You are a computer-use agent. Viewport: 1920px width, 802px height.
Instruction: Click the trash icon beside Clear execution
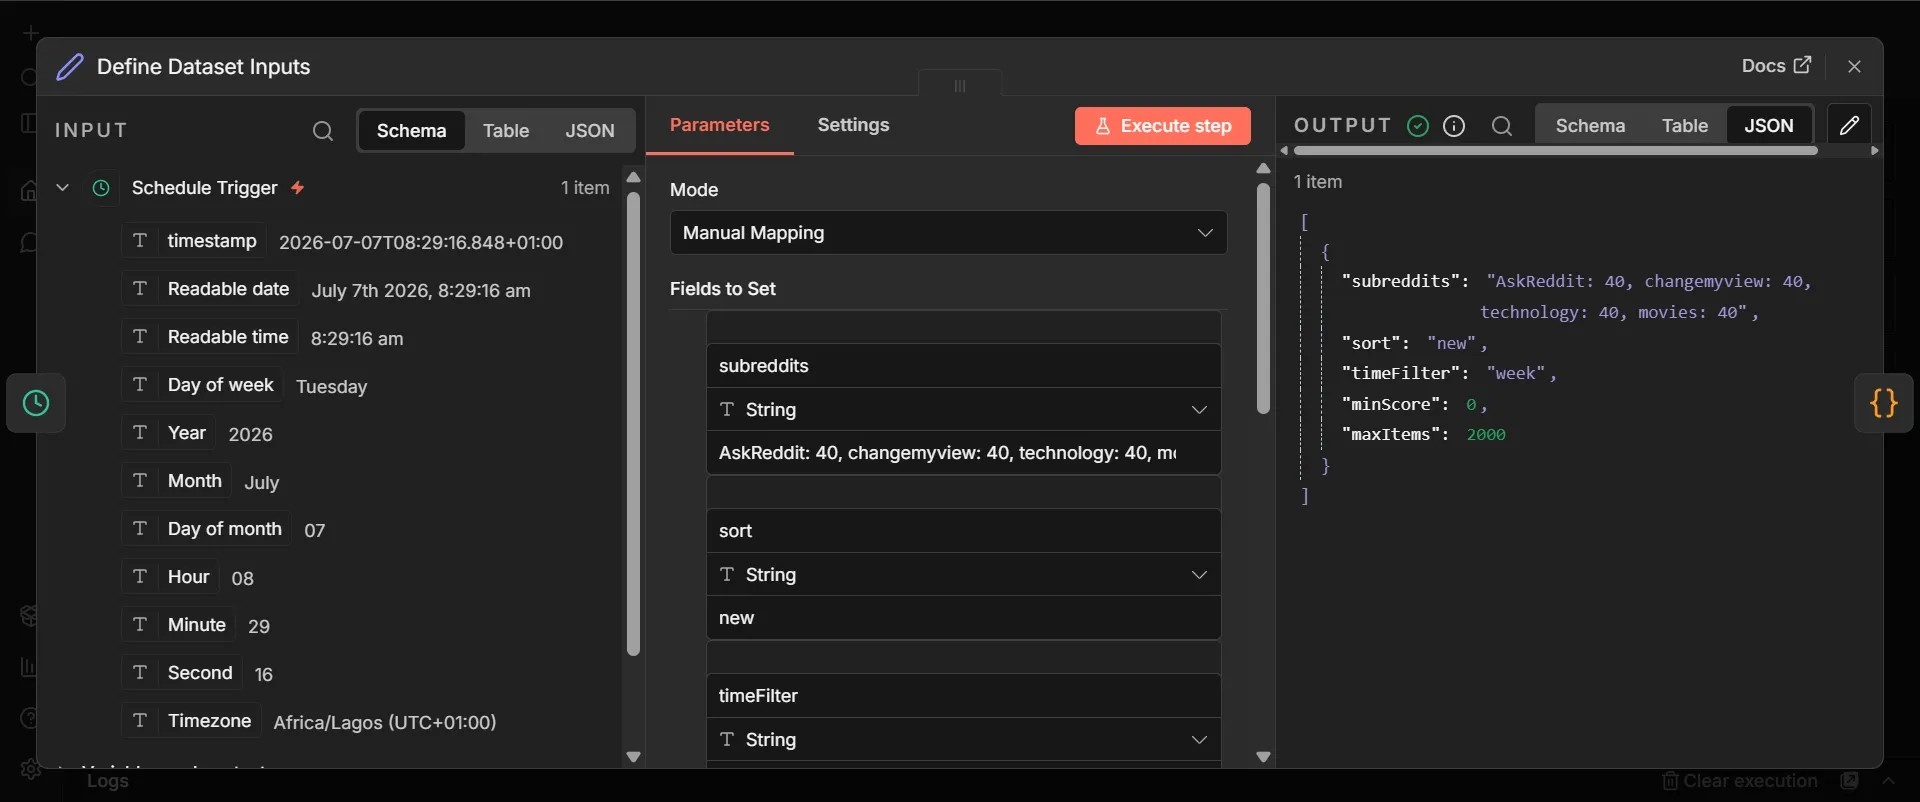tap(1669, 781)
